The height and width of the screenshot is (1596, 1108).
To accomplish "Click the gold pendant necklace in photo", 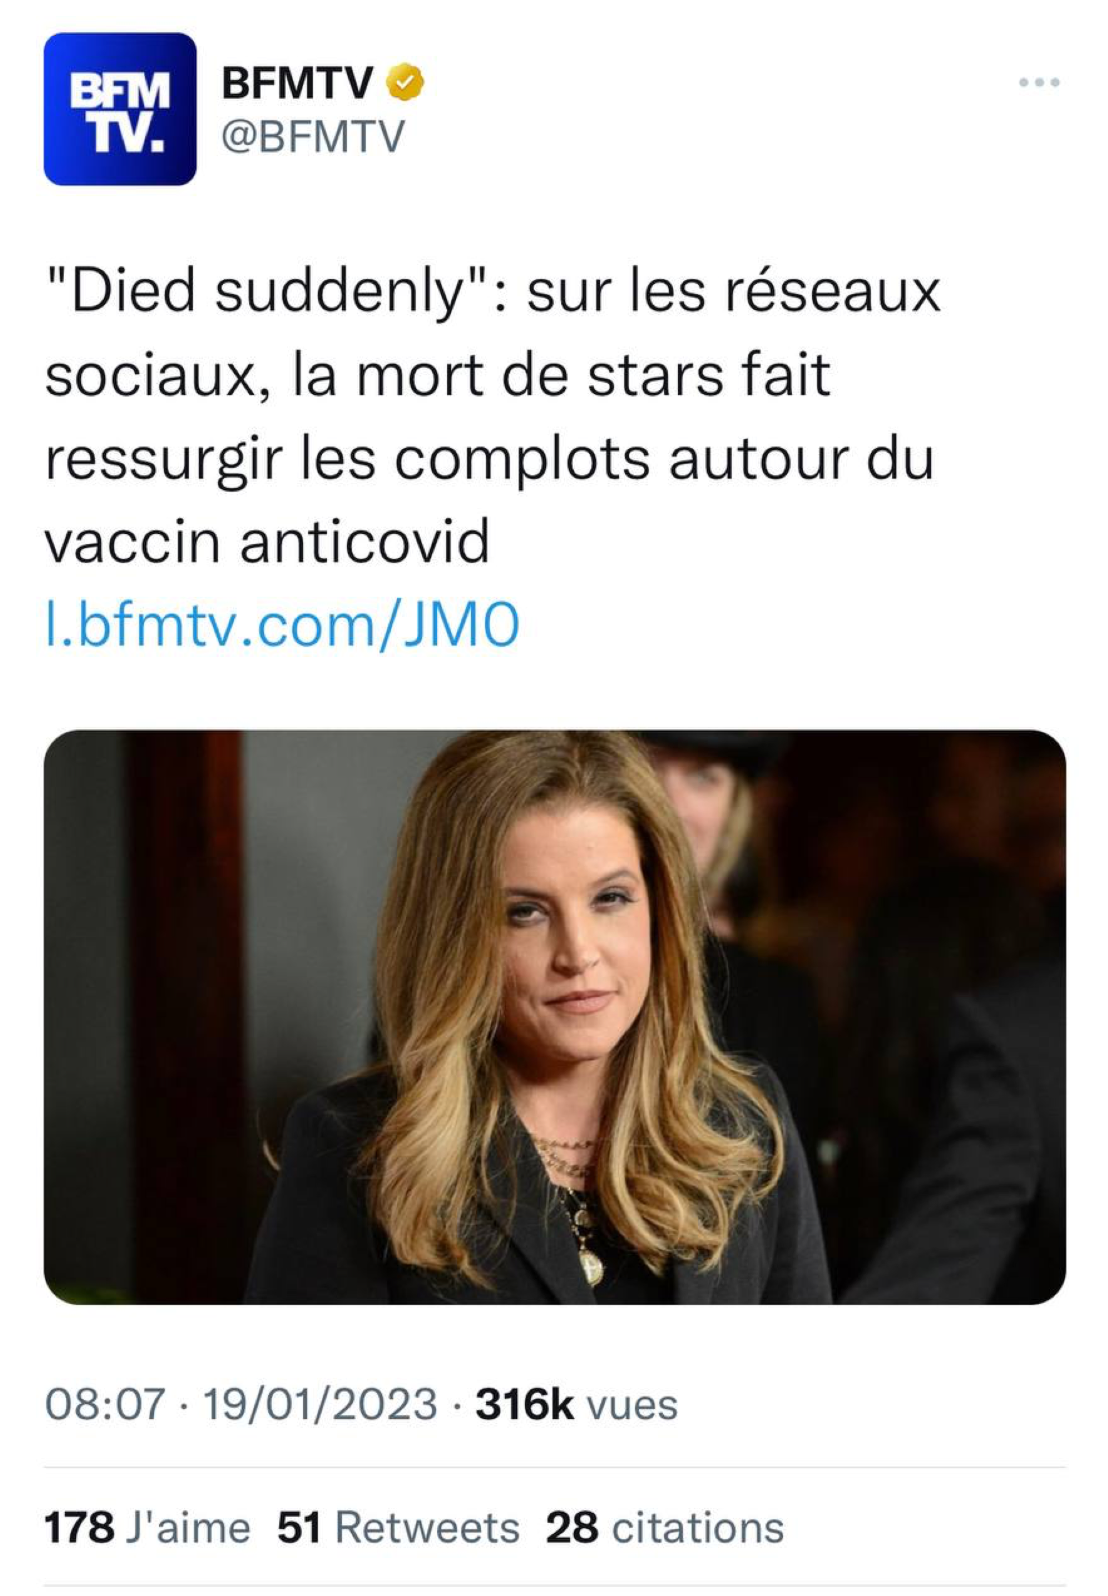I will [591, 1265].
